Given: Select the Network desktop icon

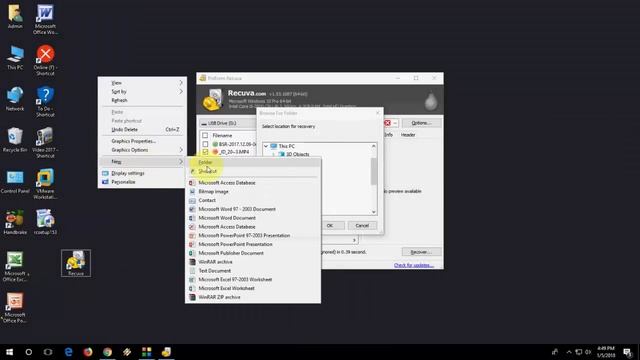Looking at the screenshot, I should [15, 99].
